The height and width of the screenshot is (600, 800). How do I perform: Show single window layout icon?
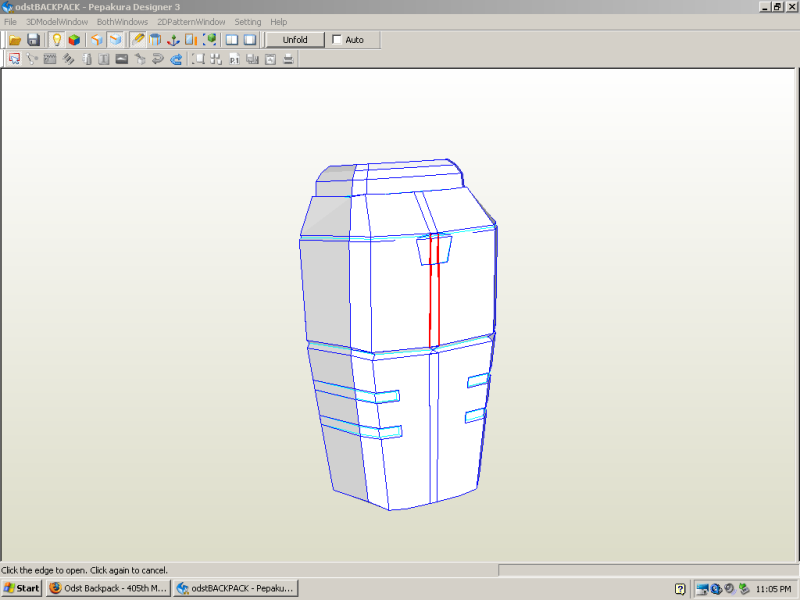pyautogui.click(x=250, y=40)
